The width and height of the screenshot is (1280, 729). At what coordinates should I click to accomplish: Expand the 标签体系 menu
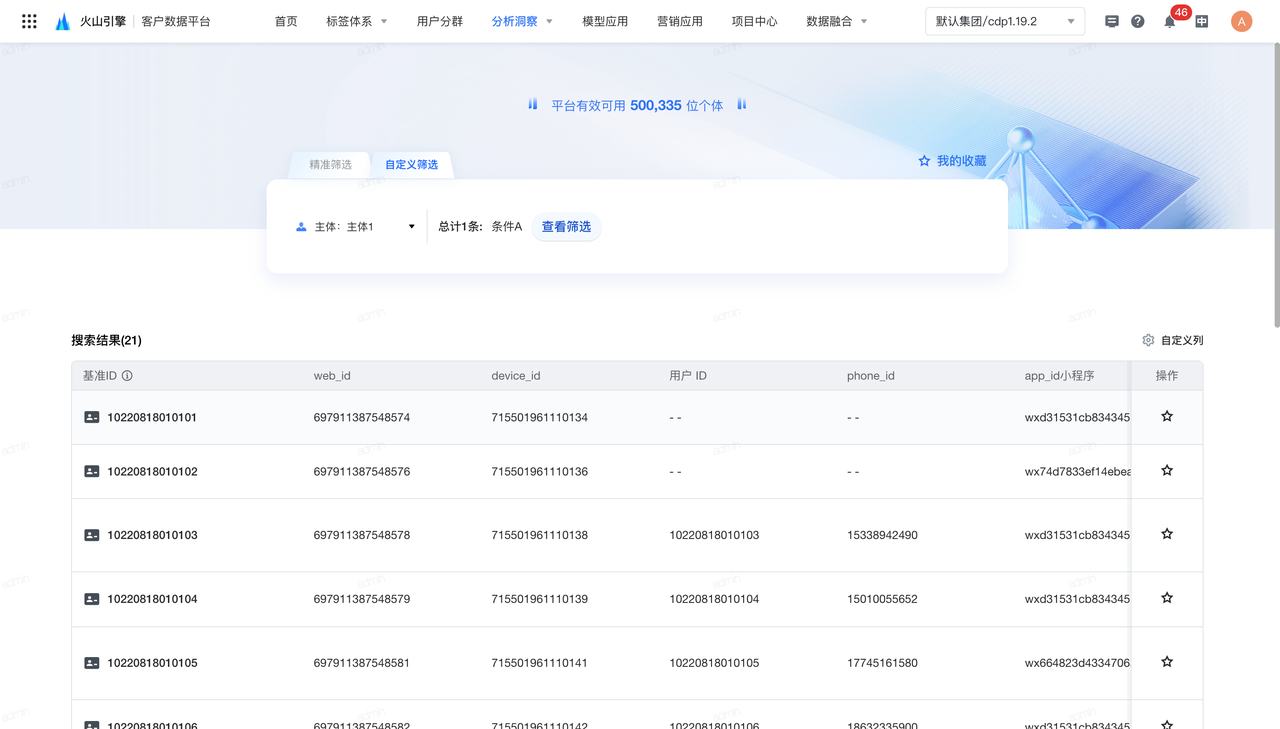click(x=357, y=21)
